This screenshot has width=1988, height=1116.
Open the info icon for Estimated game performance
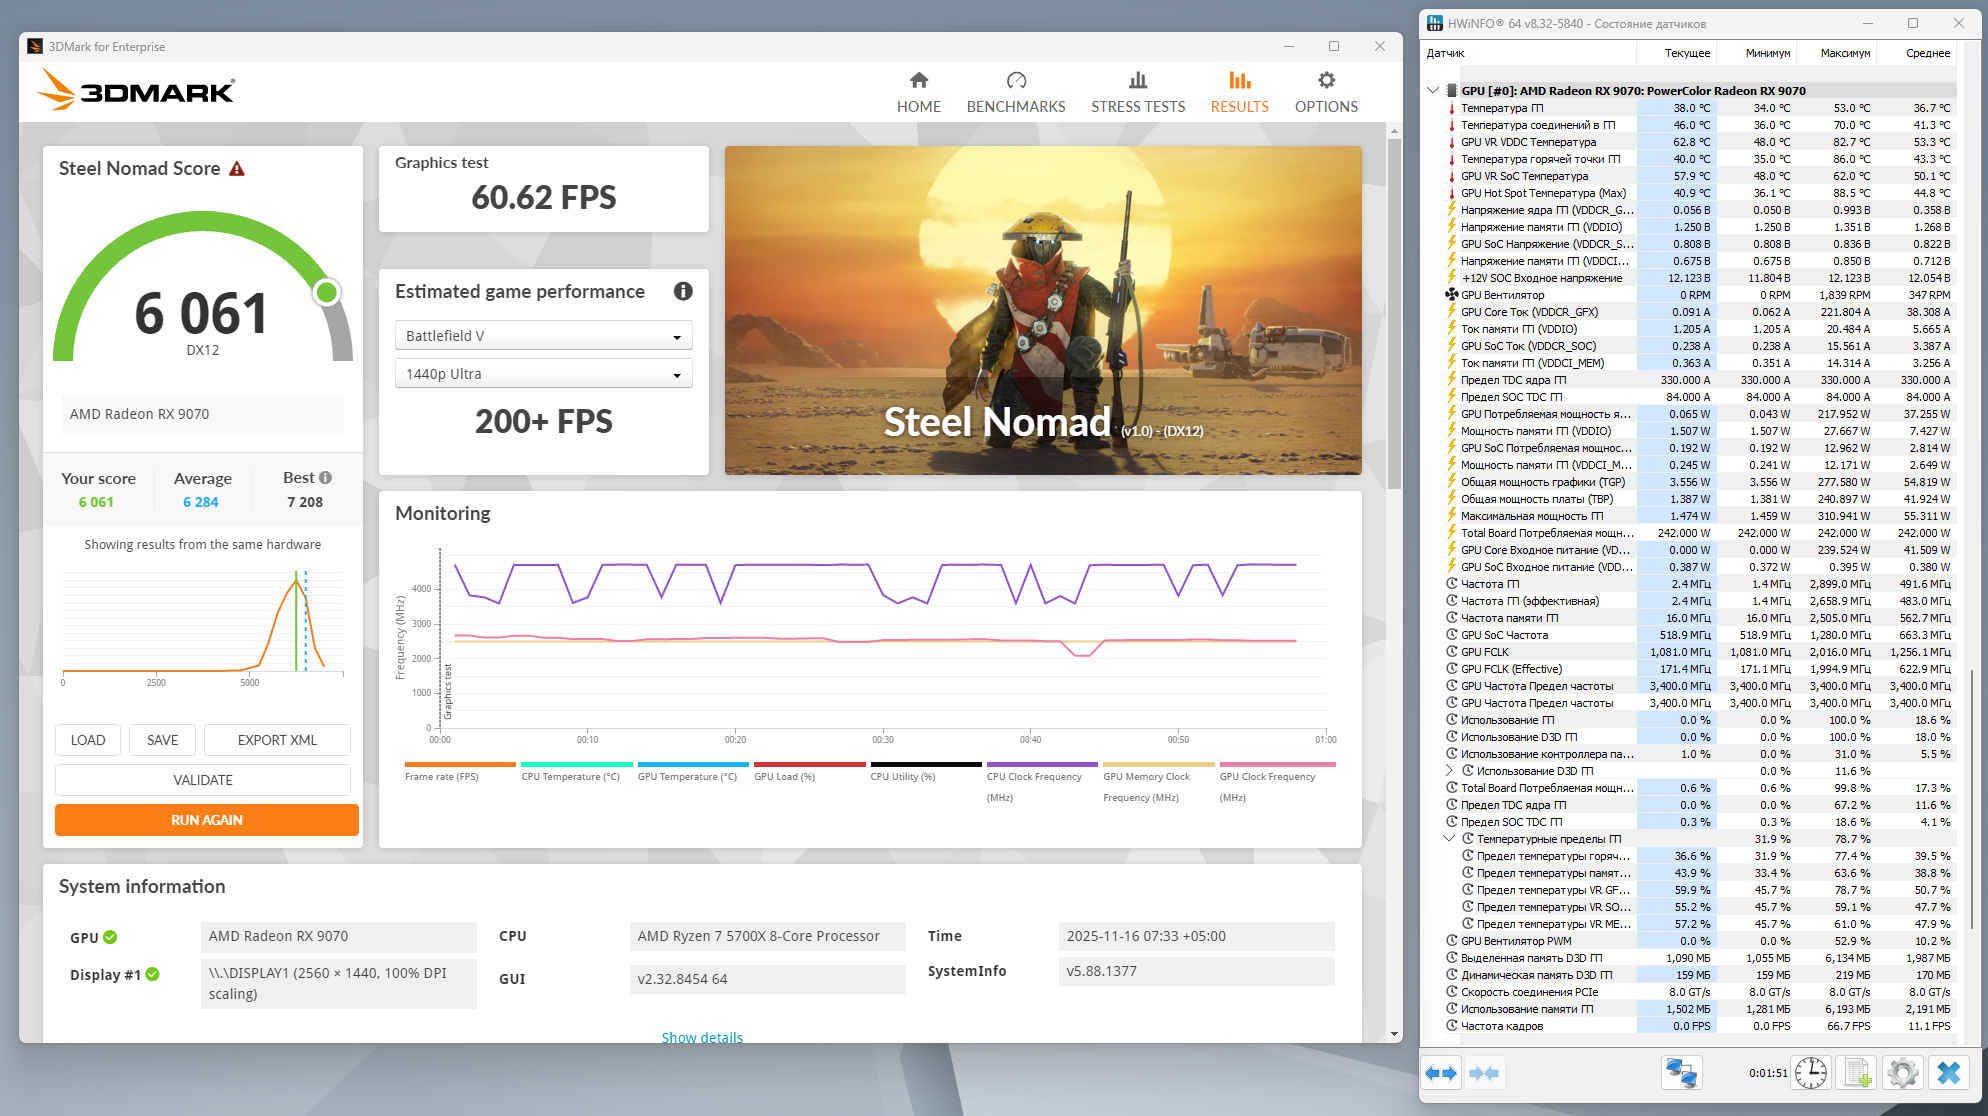coord(683,291)
